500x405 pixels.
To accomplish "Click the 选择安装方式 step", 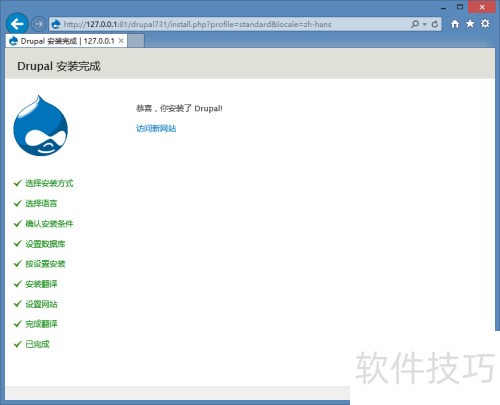I will point(49,183).
